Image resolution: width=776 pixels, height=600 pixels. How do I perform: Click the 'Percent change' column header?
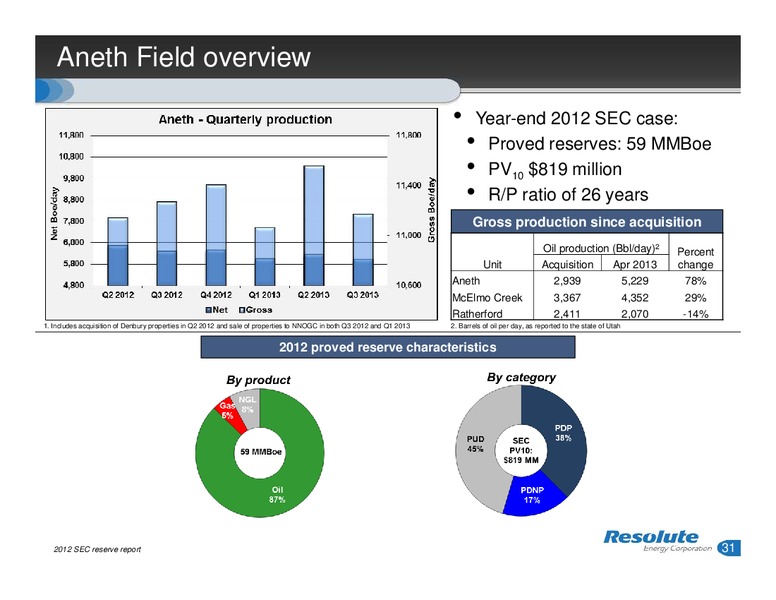695,258
